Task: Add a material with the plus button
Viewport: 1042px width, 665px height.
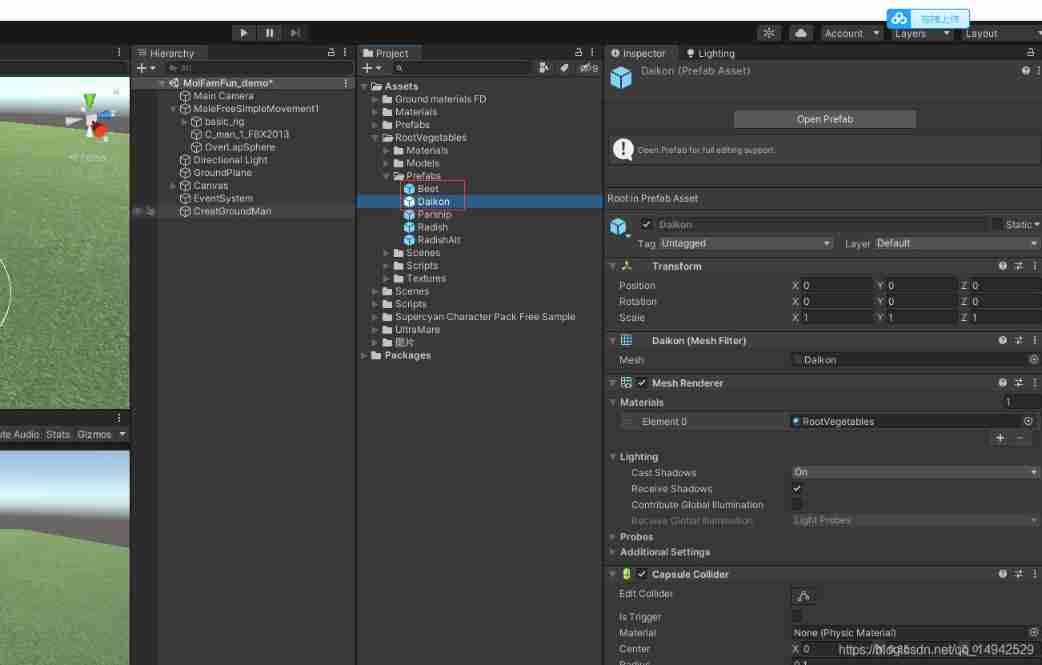Action: point(1000,438)
